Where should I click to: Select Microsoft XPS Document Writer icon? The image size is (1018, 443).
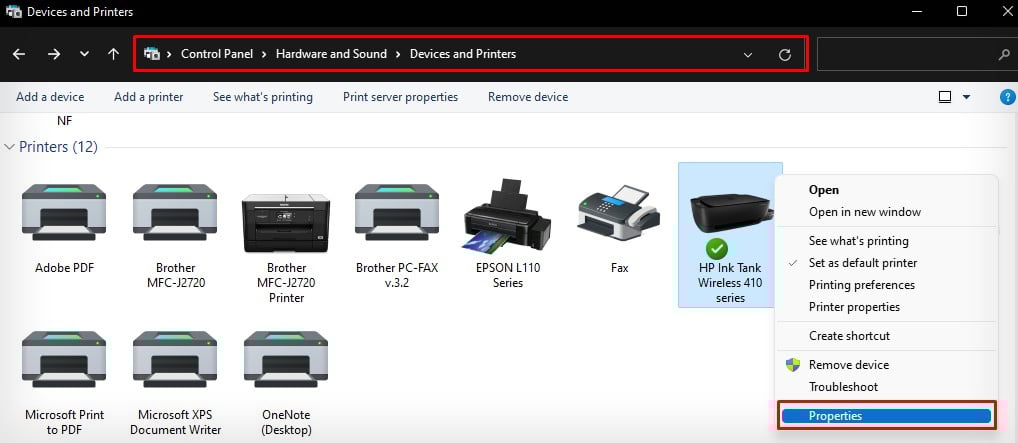coord(175,359)
